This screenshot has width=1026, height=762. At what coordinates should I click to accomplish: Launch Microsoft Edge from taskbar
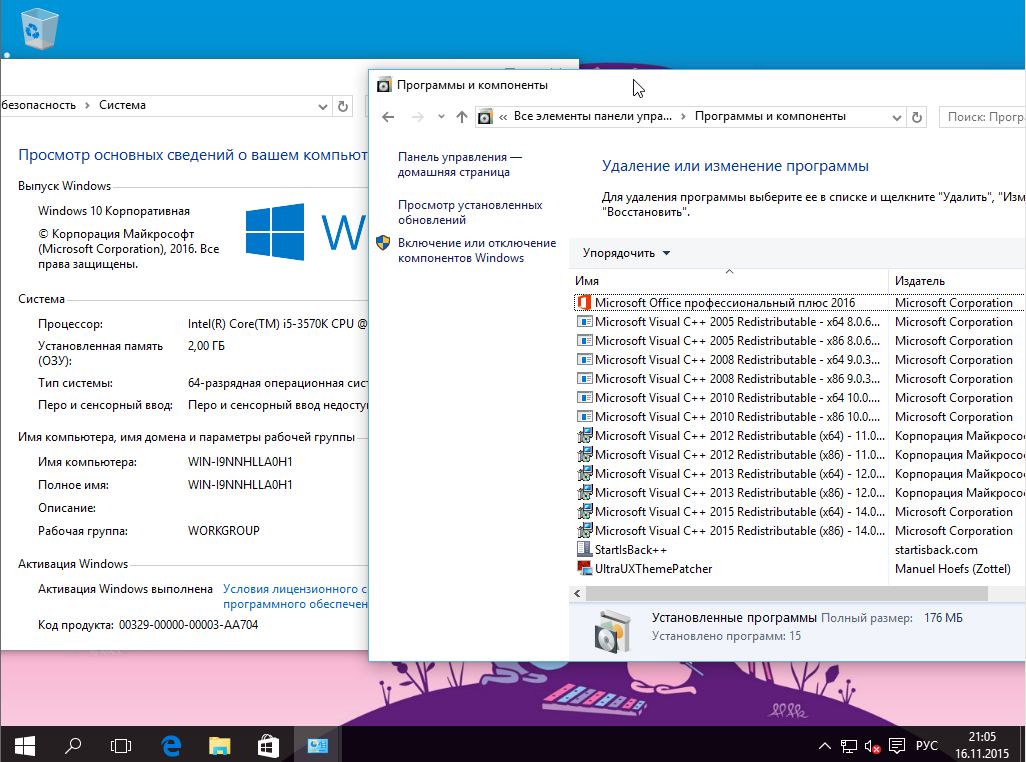point(171,745)
